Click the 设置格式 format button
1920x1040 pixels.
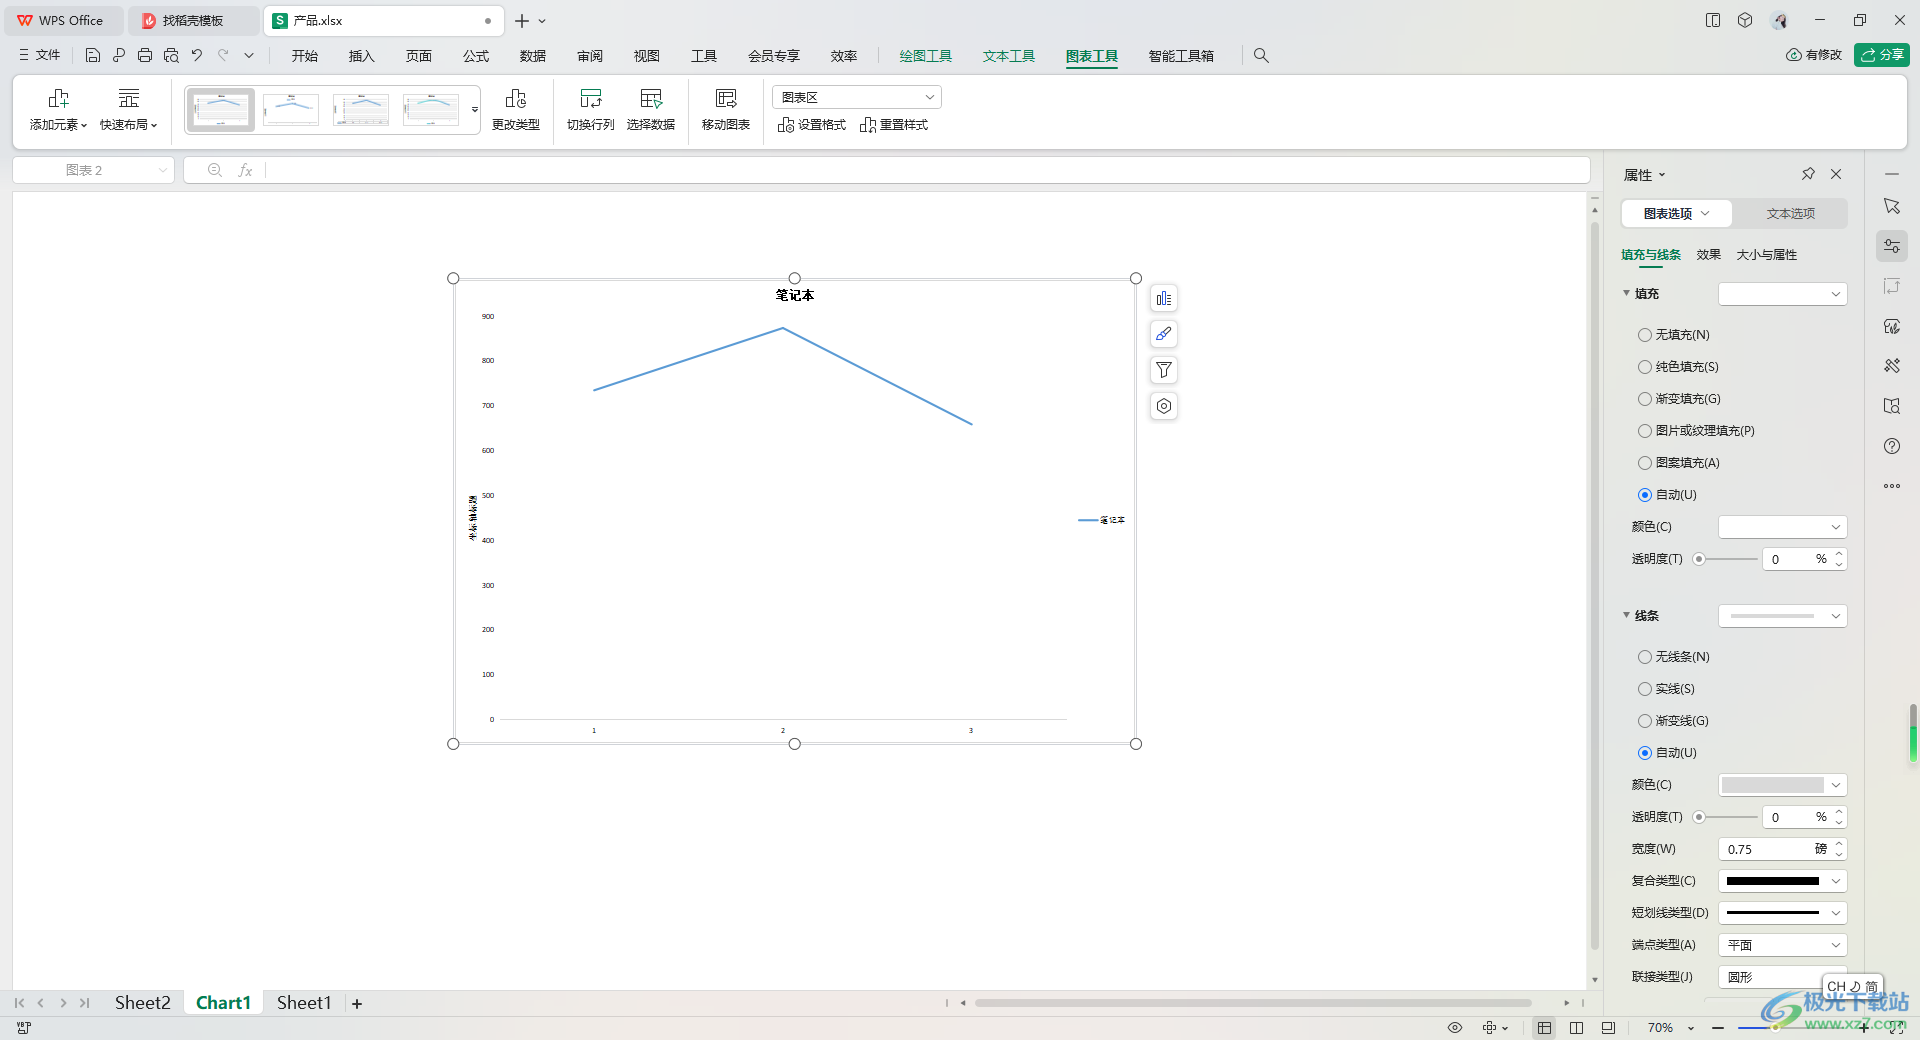pyautogui.click(x=812, y=125)
